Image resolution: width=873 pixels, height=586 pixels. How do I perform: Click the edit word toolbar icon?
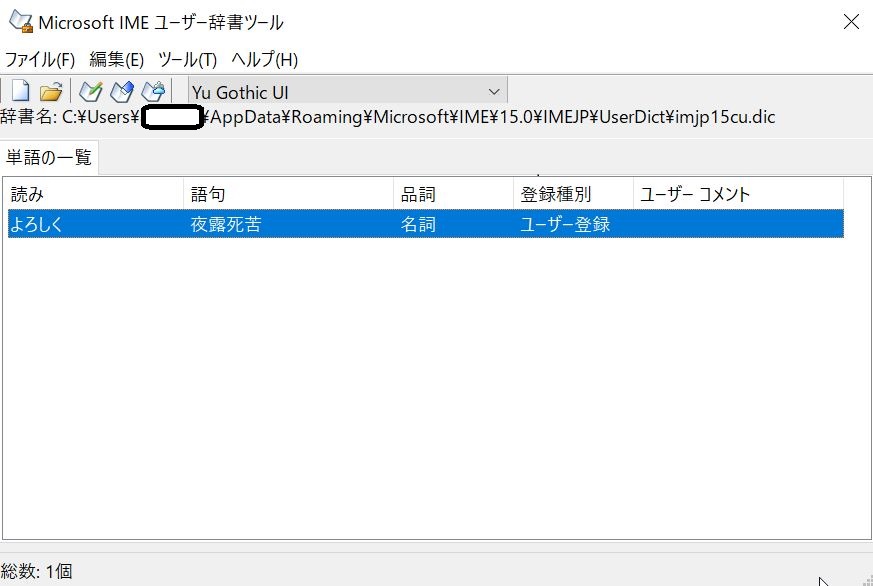coord(122,91)
